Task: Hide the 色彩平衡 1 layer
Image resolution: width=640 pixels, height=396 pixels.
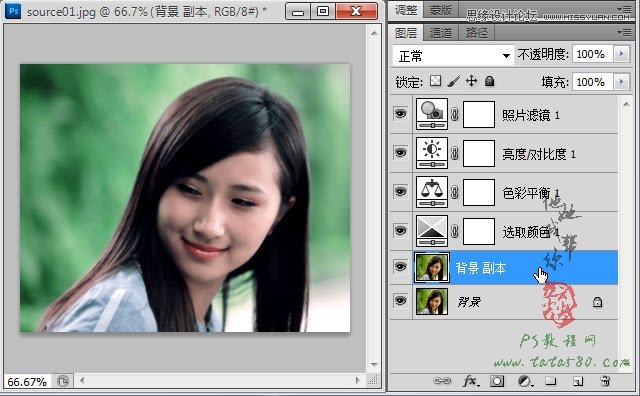Action: (x=400, y=191)
